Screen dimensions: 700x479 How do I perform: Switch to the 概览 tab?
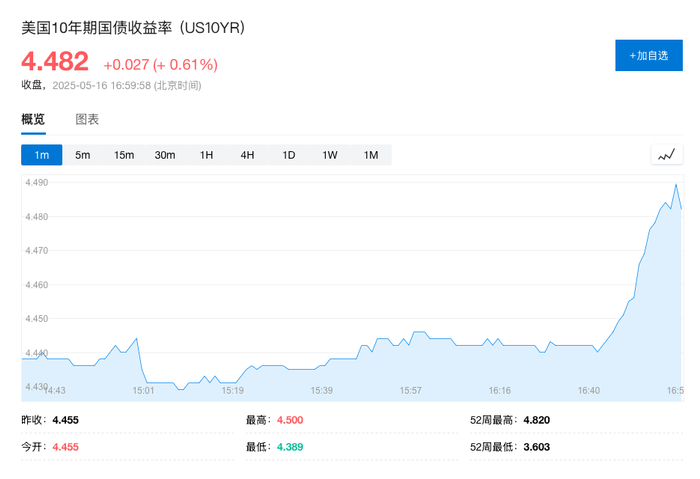click(33, 120)
